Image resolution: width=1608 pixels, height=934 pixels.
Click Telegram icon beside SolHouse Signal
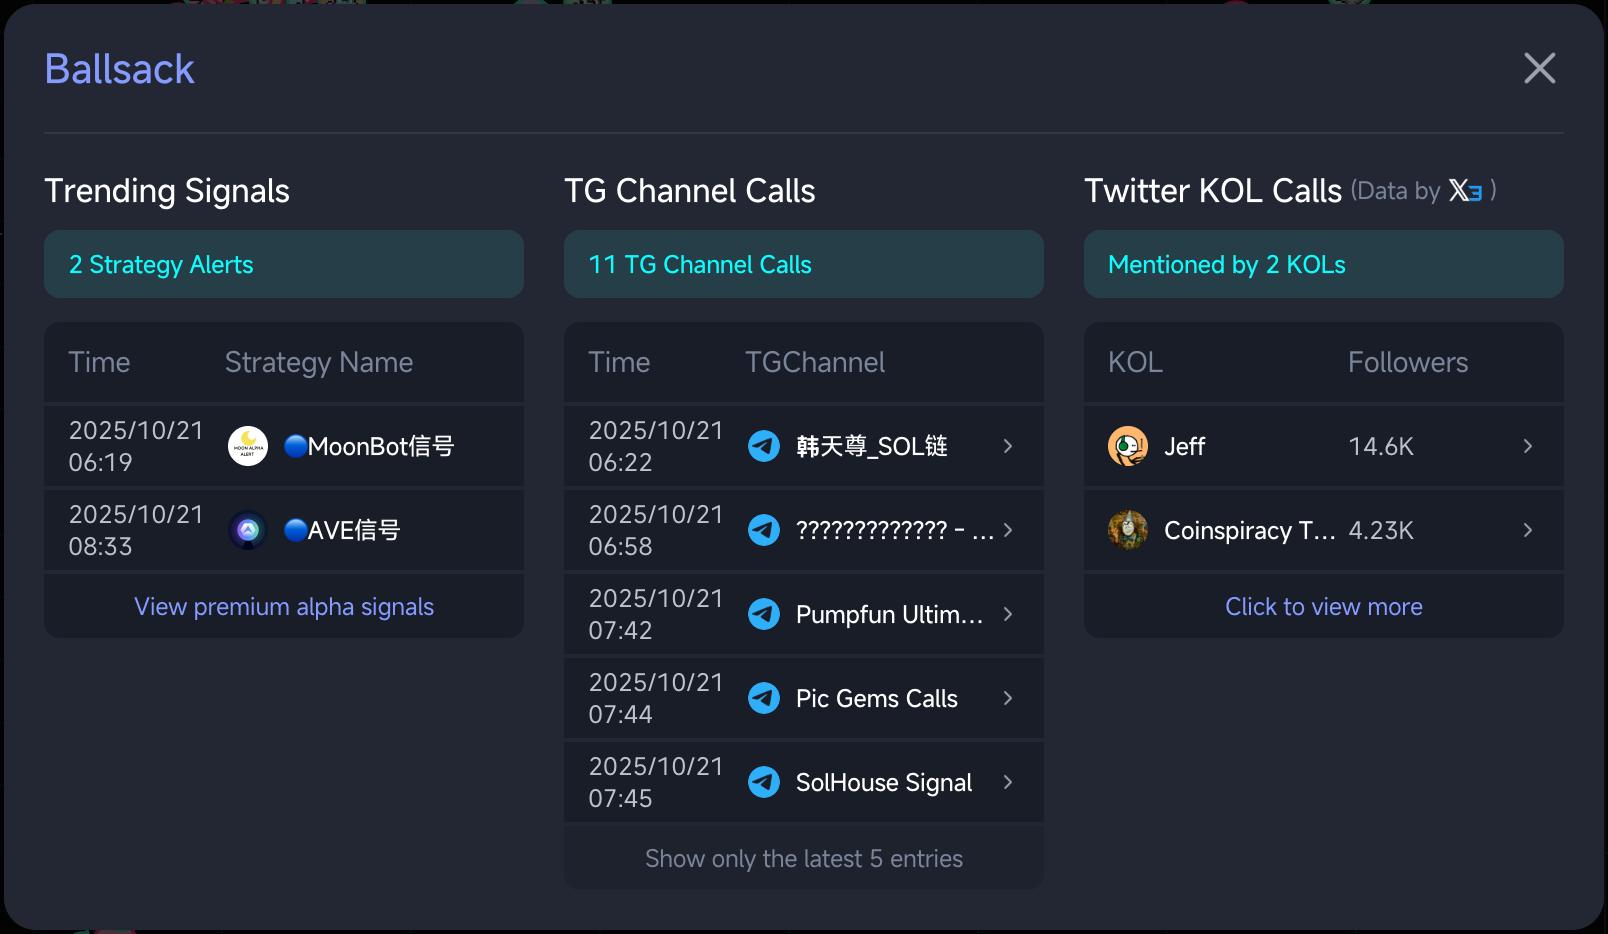point(764,782)
